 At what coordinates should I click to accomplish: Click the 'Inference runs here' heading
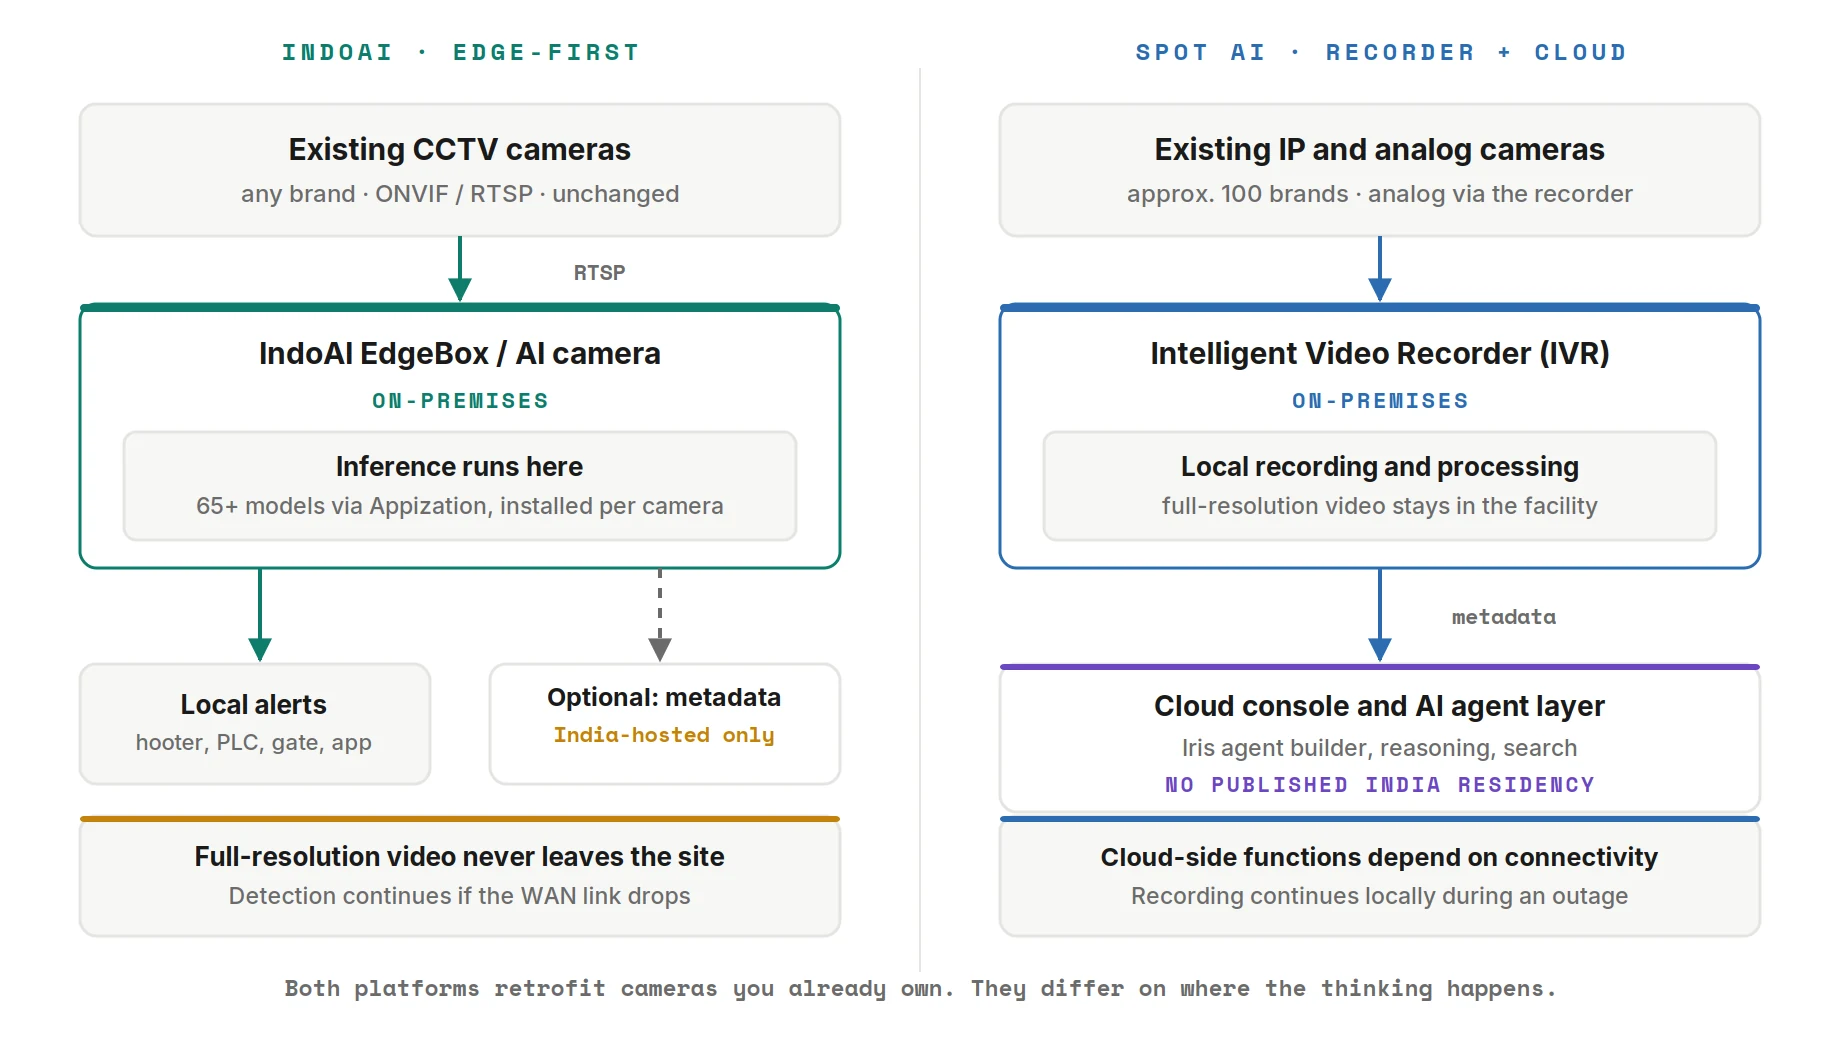click(x=460, y=466)
